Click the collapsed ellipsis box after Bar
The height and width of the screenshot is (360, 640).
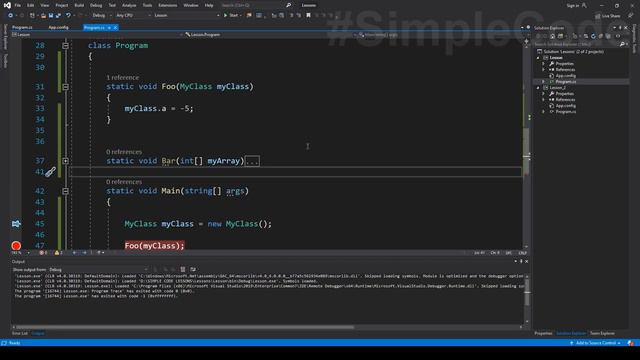[x=252, y=161]
